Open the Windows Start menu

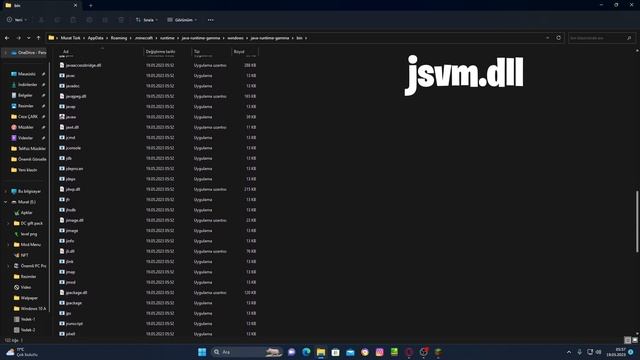click(202, 352)
